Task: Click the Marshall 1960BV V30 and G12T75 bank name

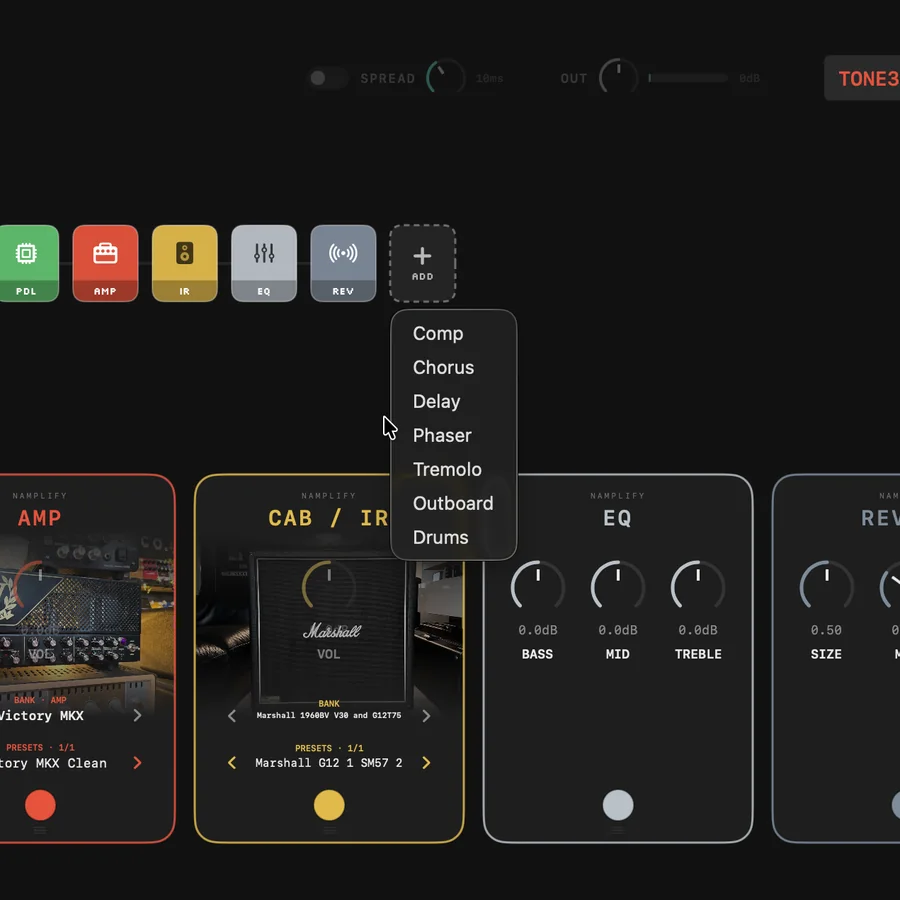Action: point(329,716)
